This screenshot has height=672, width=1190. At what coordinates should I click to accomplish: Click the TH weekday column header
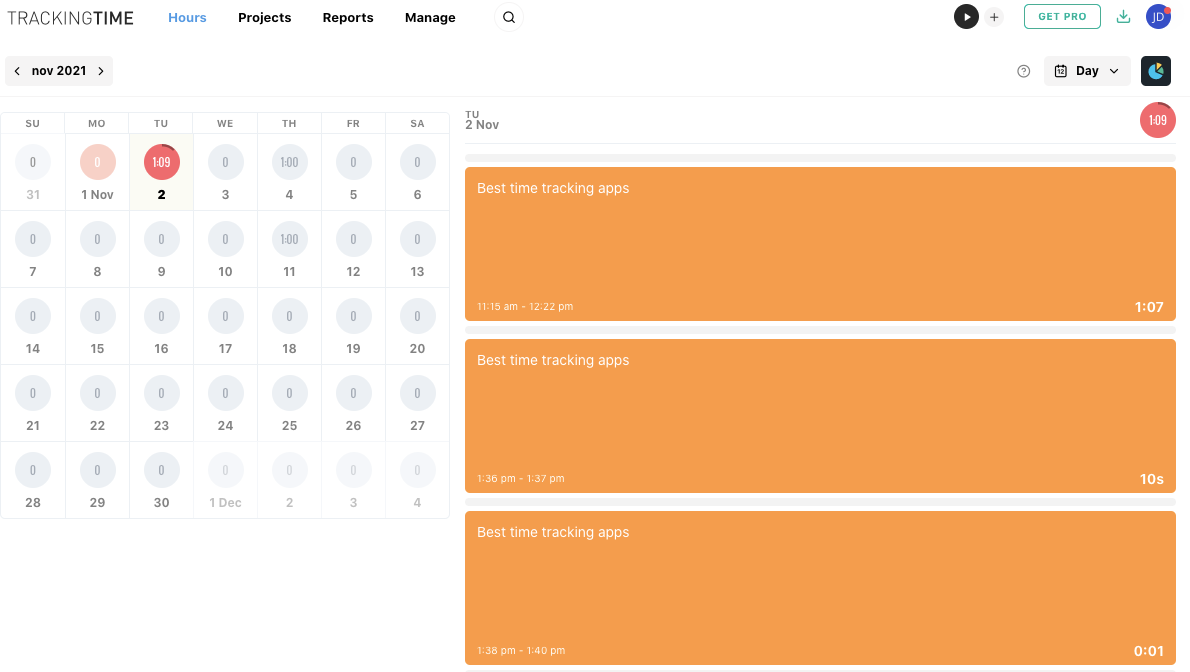(x=289, y=124)
